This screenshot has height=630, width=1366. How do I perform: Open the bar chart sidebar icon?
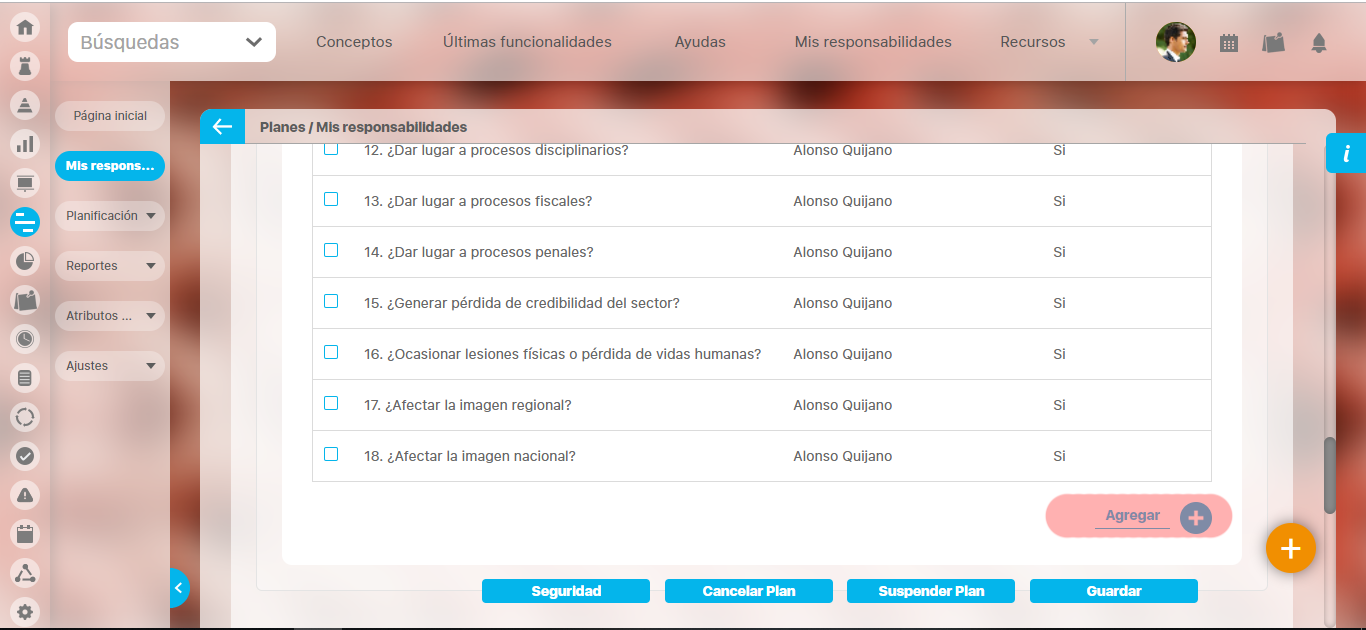click(x=25, y=144)
